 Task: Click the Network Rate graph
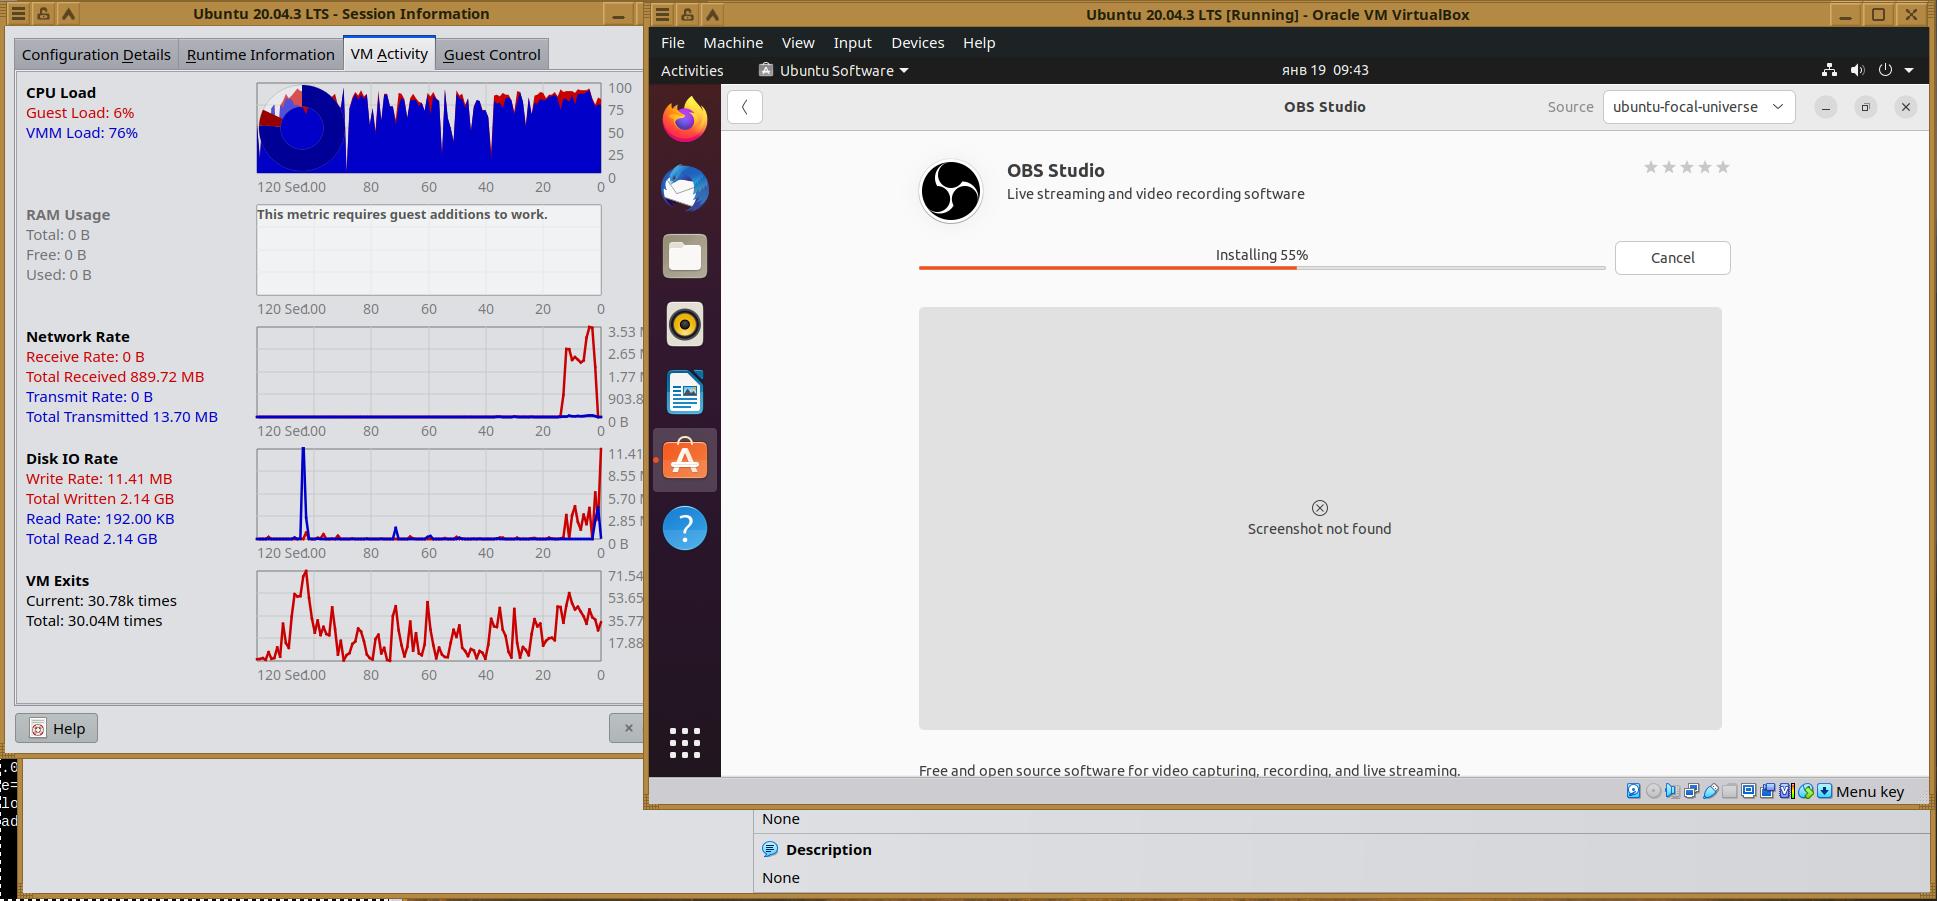point(429,372)
